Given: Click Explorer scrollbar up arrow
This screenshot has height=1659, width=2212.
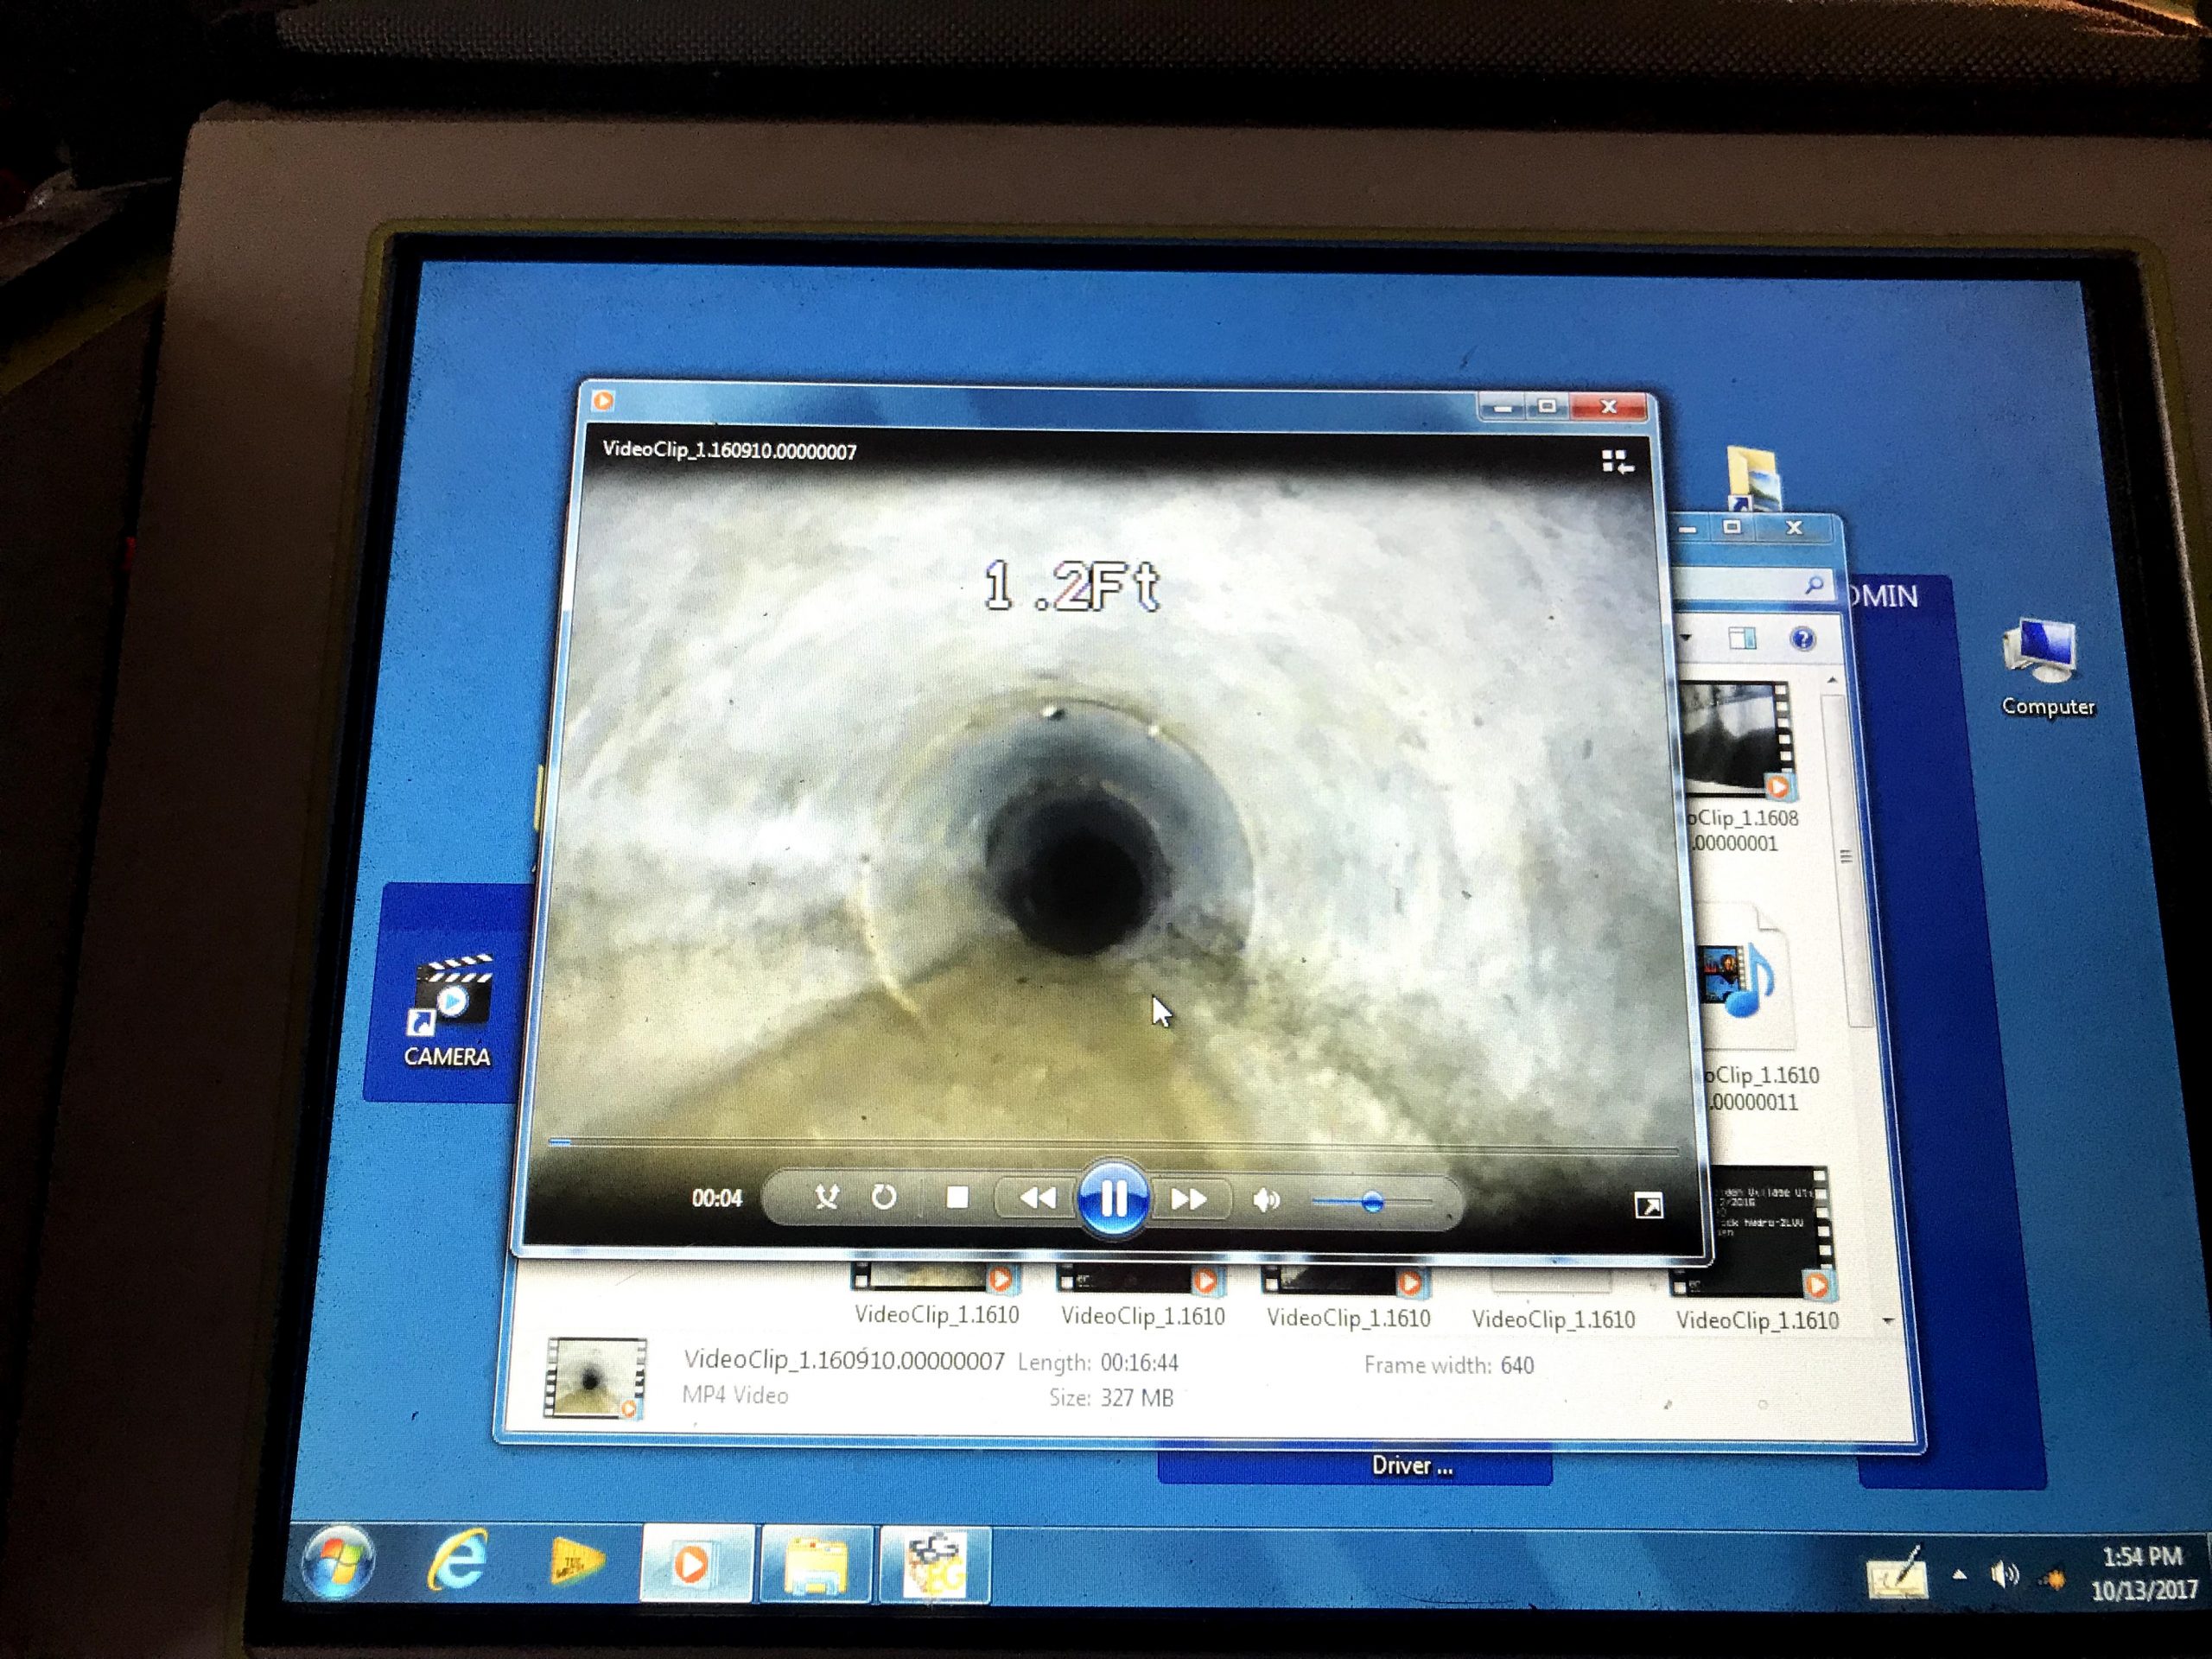Looking at the screenshot, I should coord(1832,680).
